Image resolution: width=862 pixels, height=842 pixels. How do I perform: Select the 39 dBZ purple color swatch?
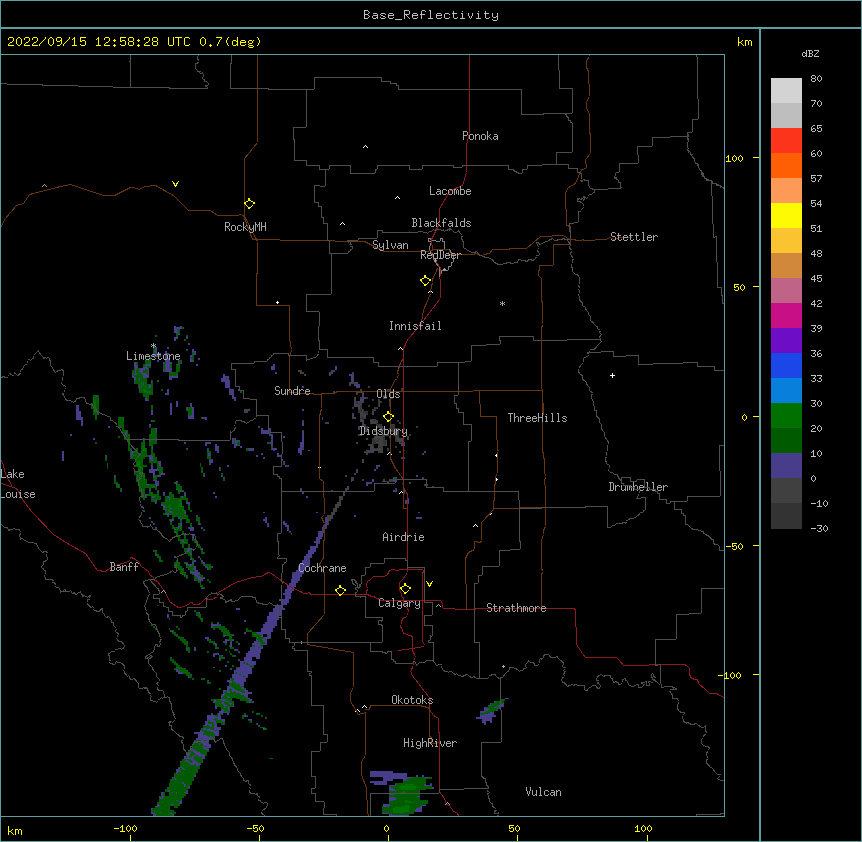tap(786, 340)
